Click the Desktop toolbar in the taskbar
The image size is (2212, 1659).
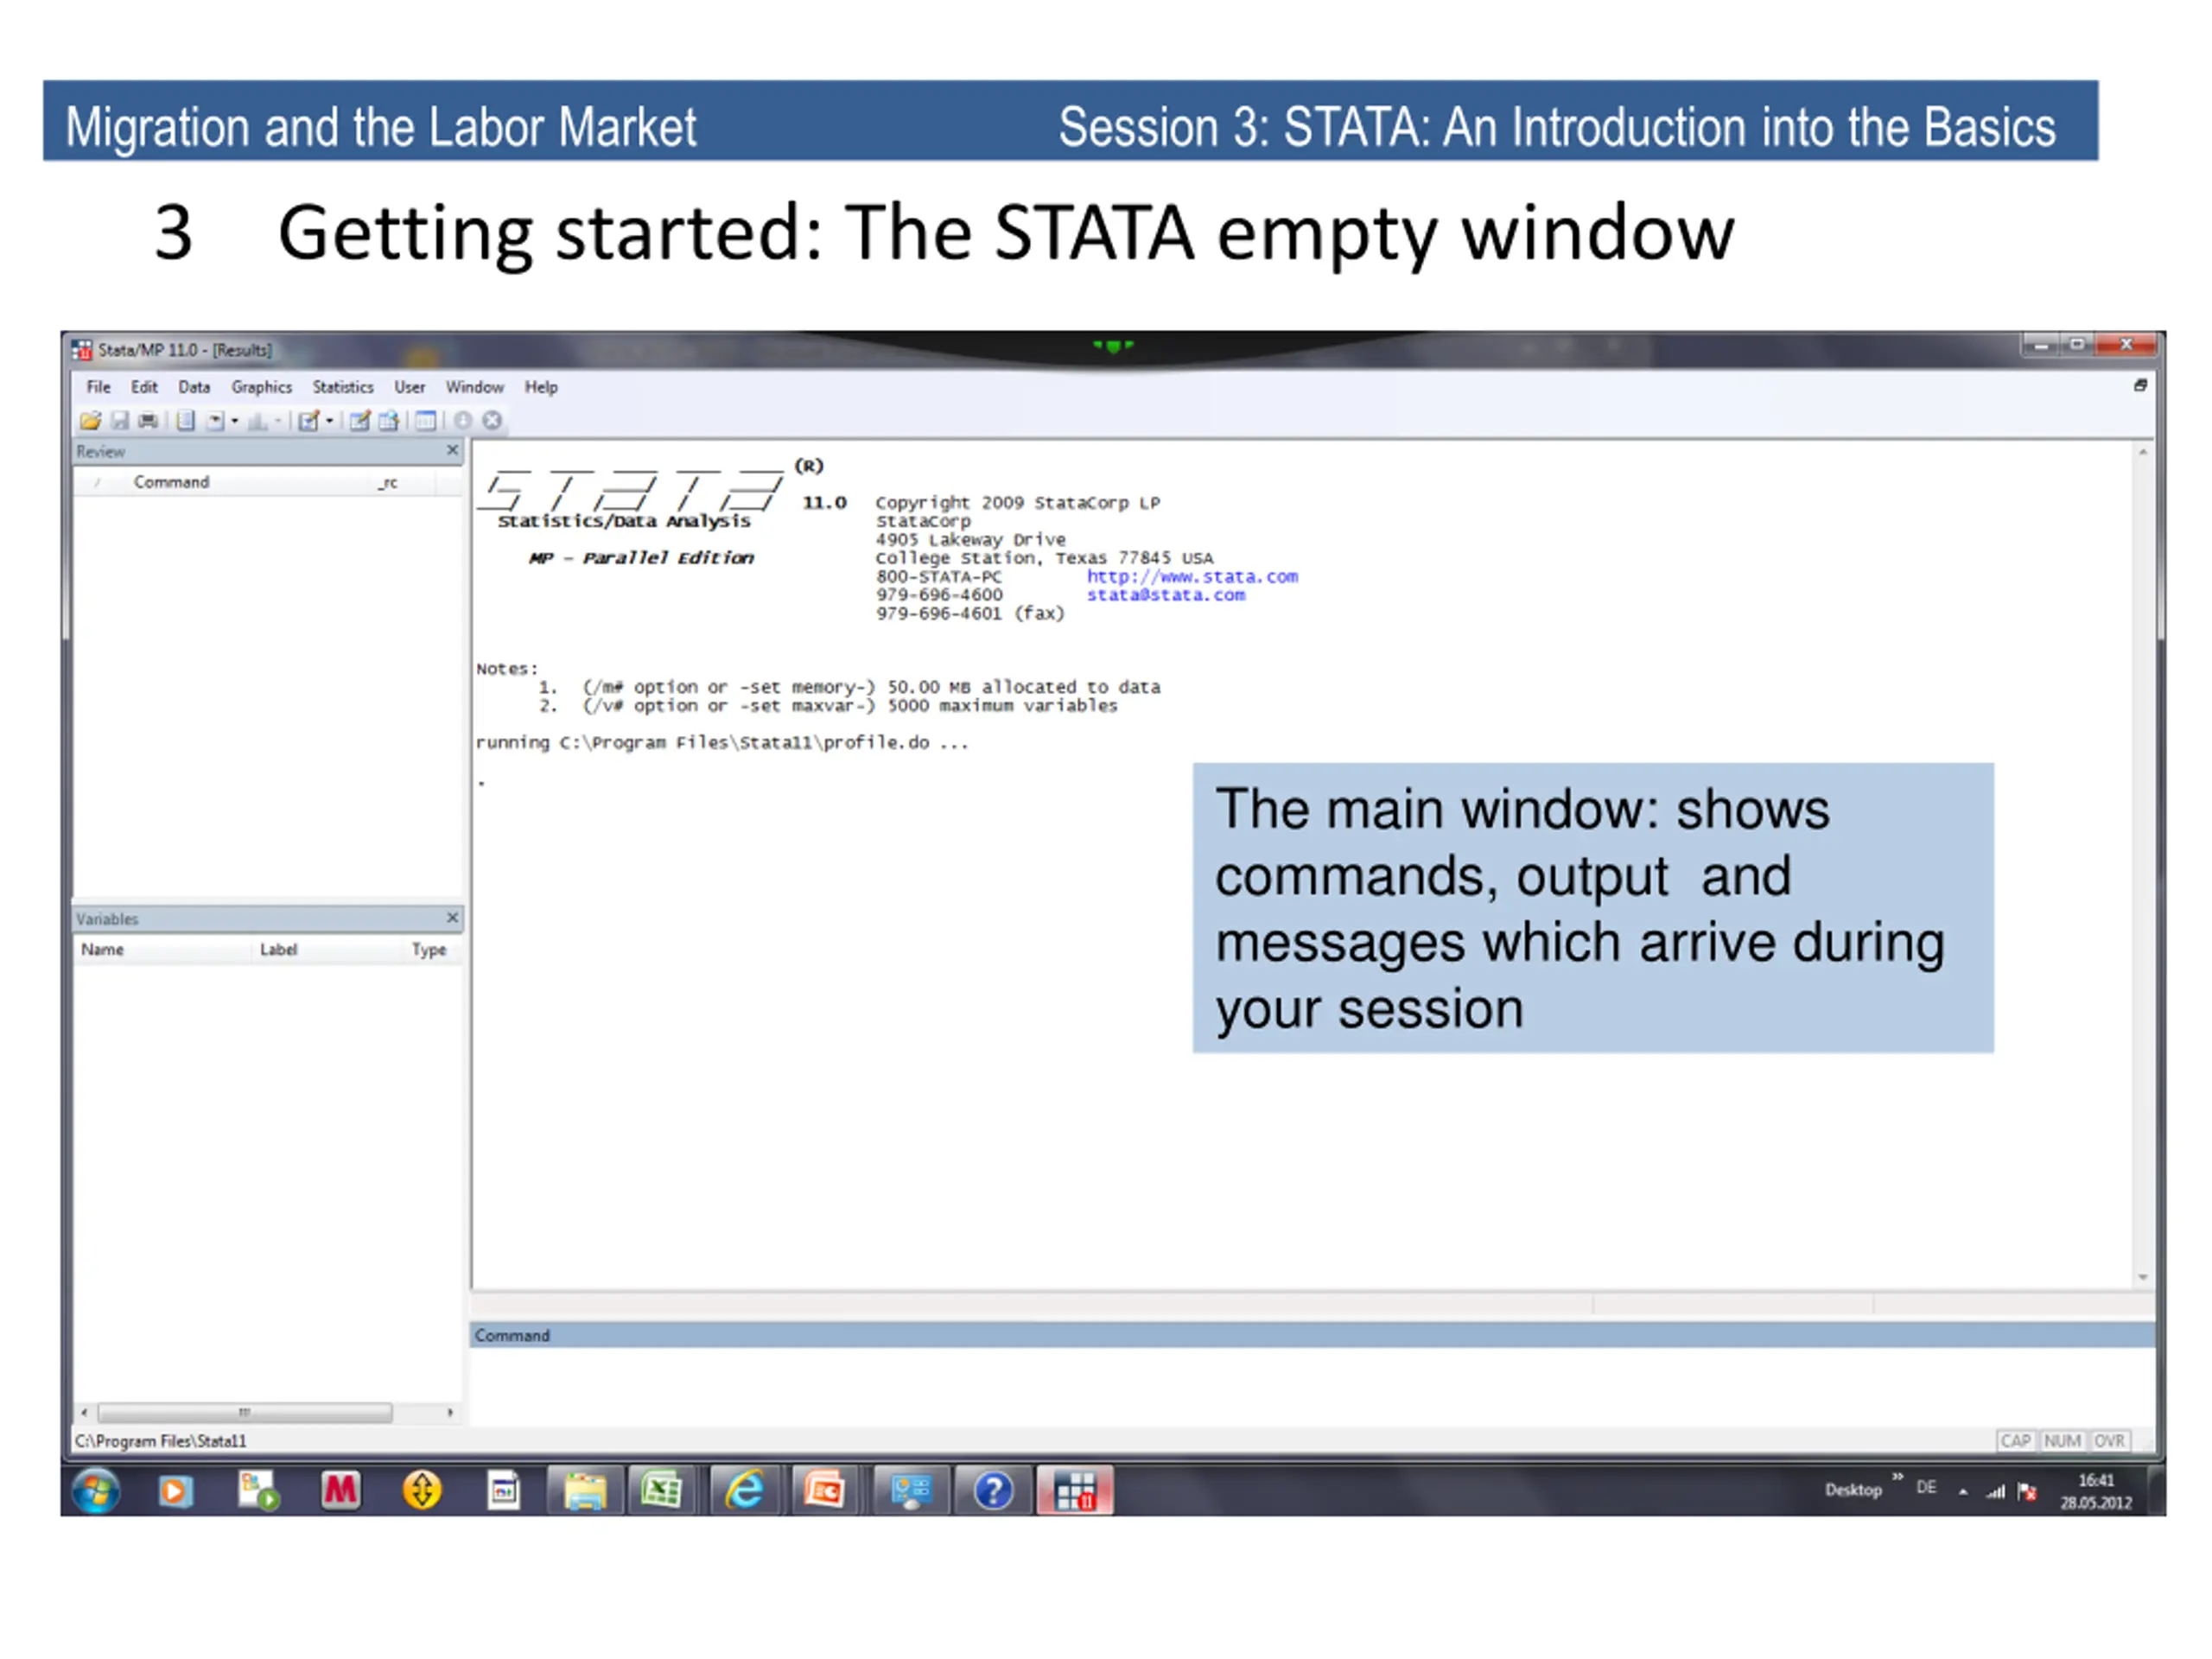pos(1853,1490)
